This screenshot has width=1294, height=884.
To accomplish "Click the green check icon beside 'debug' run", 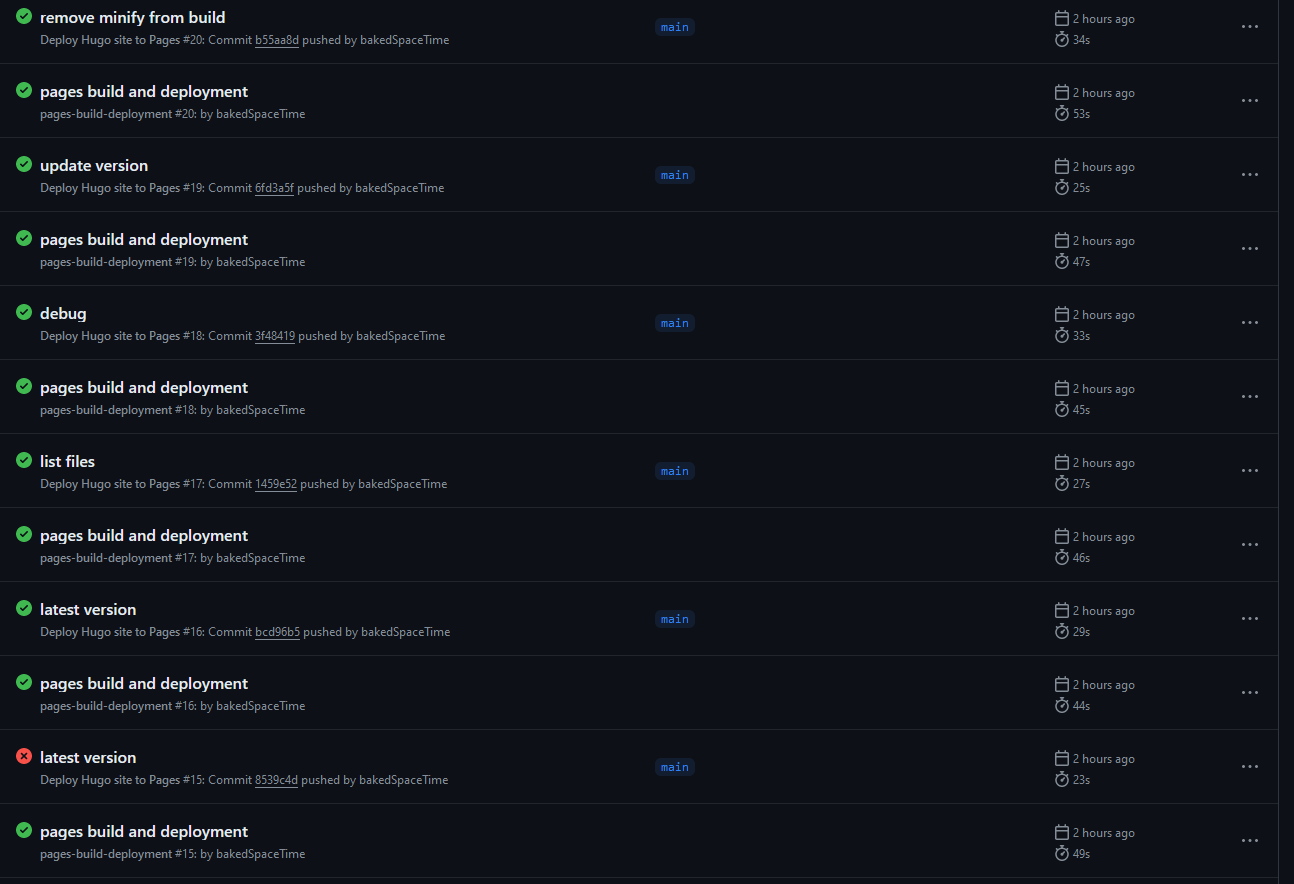I will pyautogui.click(x=23, y=312).
